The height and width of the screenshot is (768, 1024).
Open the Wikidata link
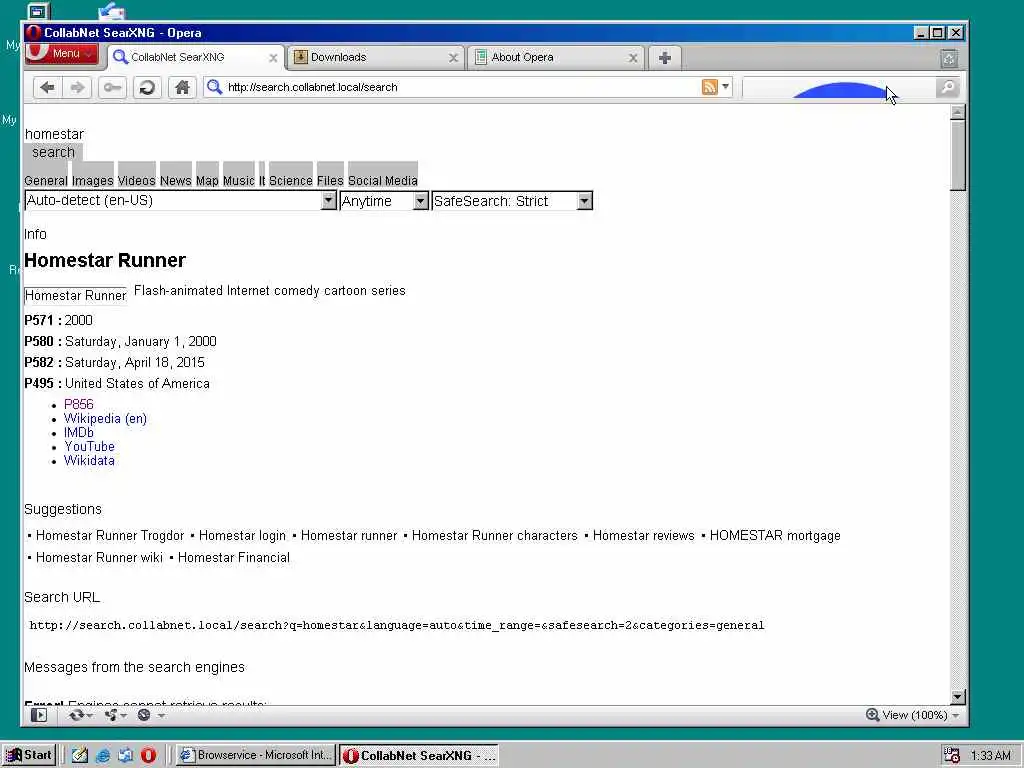pos(89,460)
